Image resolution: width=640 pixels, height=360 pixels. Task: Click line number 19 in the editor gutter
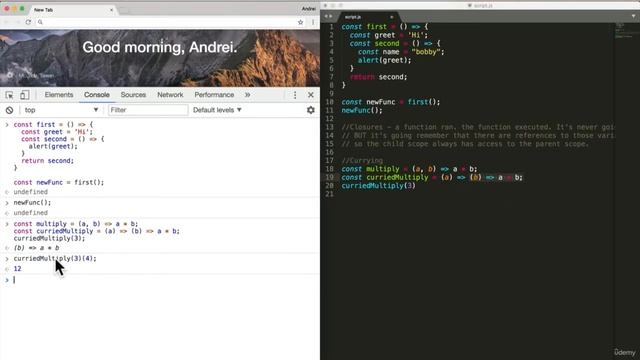(x=330, y=177)
